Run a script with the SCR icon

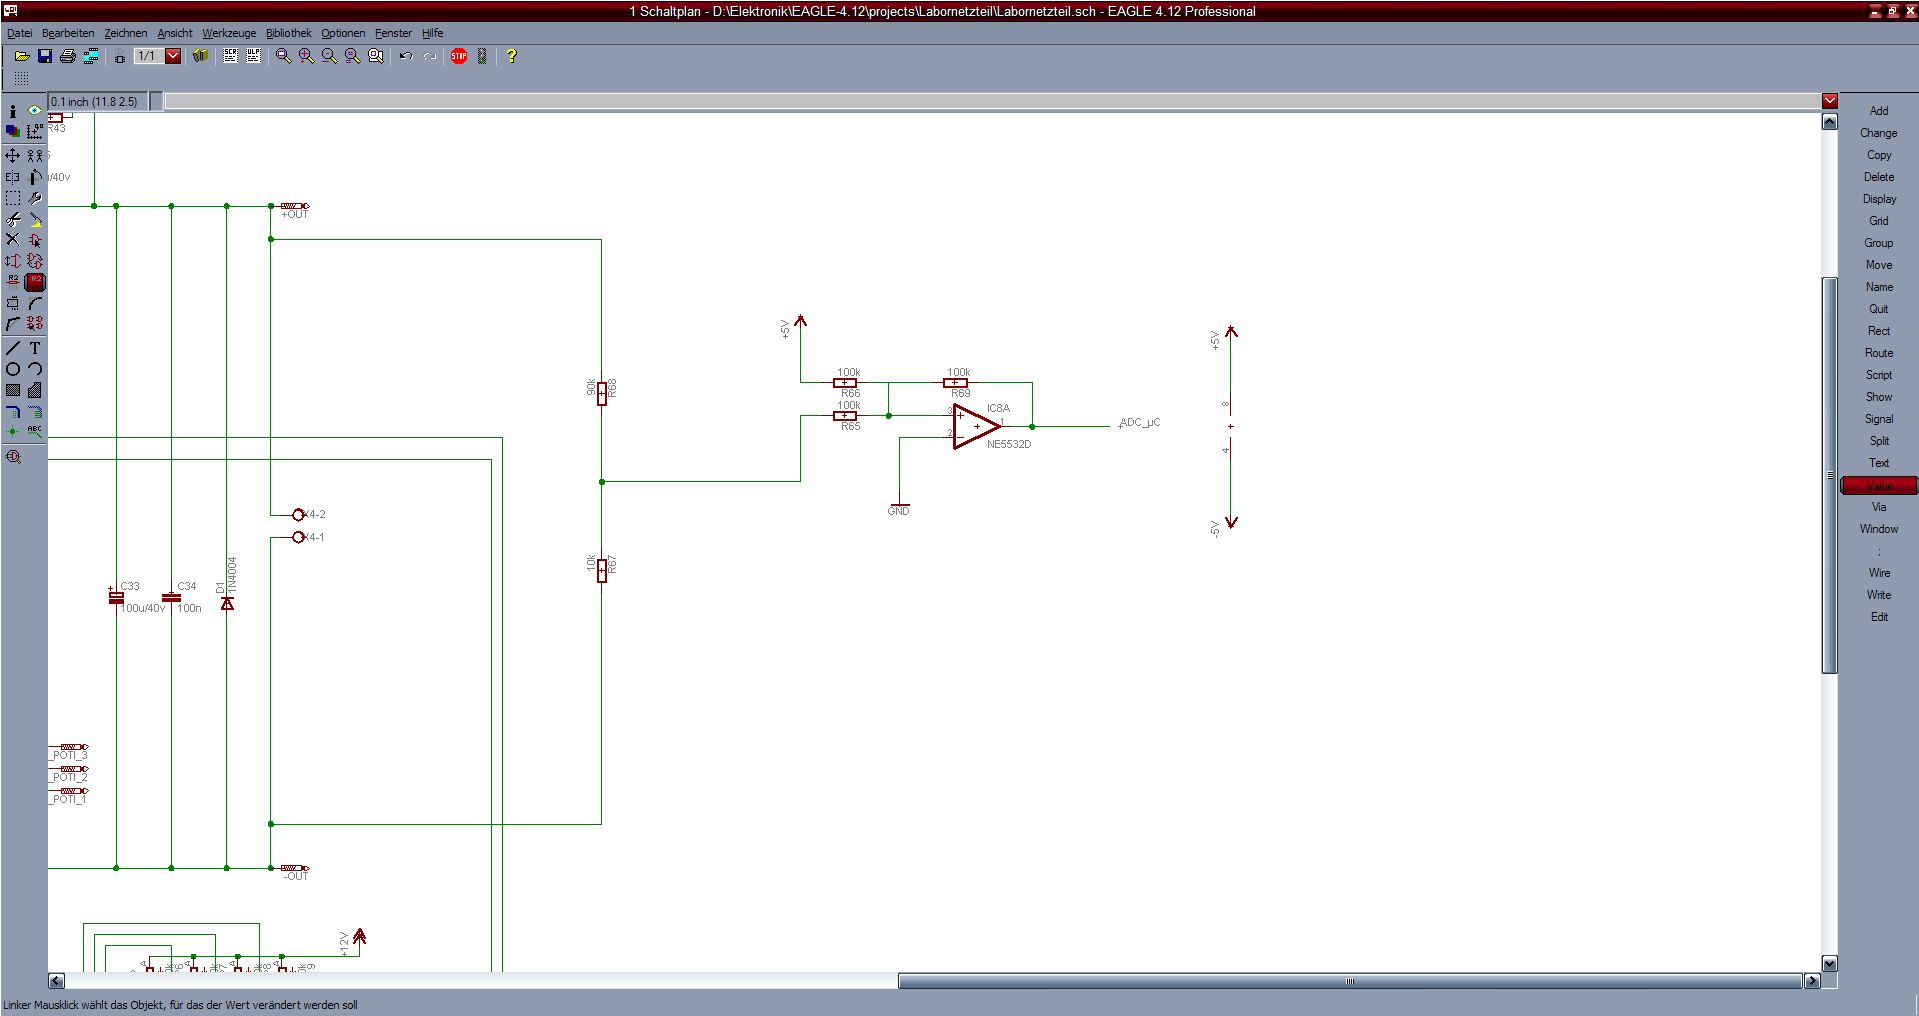230,56
